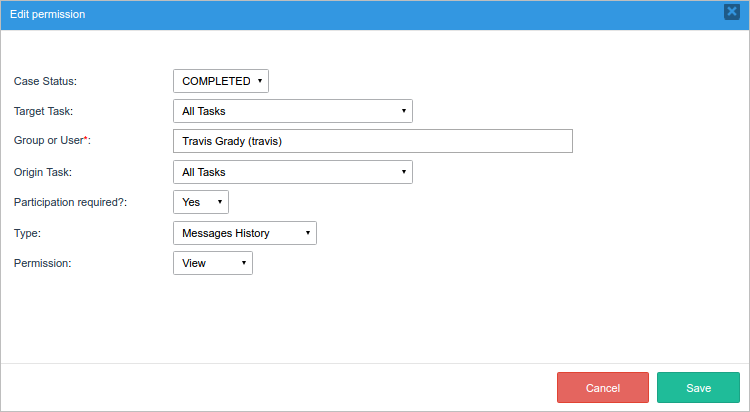This screenshot has width=750, height=412.
Task: Open the Permission dropdown showing View
Action: [x=213, y=263]
